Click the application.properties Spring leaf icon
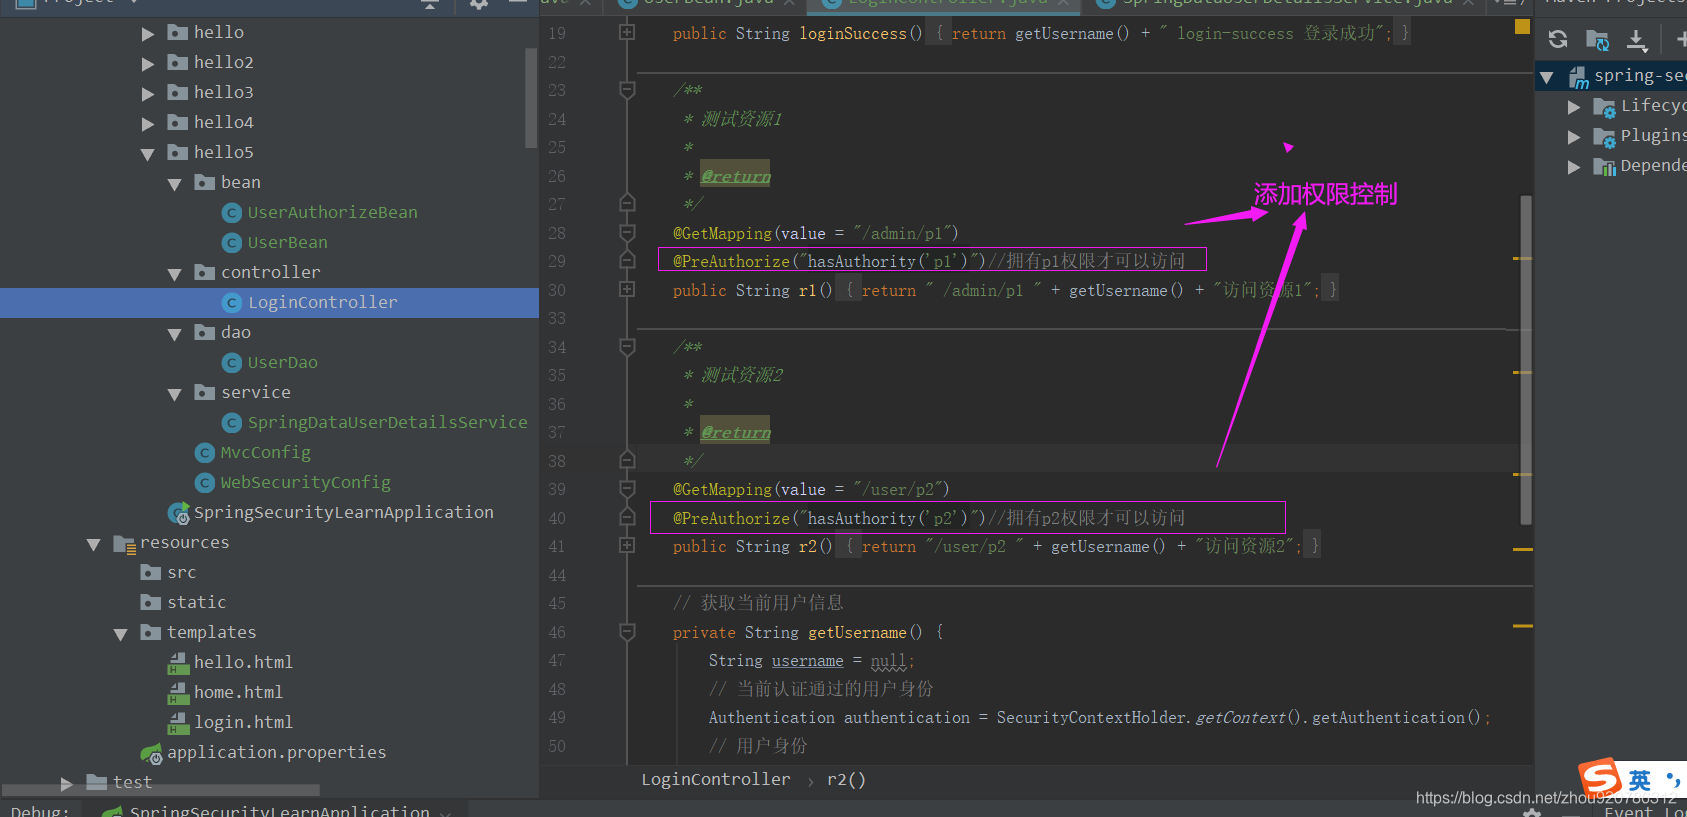 [151, 753]
